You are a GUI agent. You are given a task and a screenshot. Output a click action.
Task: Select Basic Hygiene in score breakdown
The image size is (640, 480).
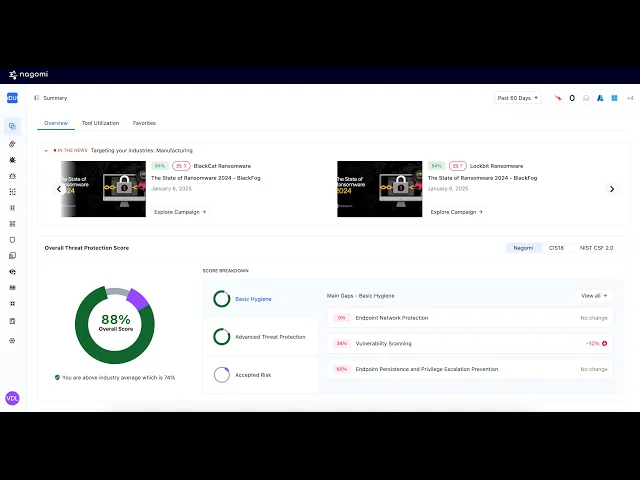pyautogui.click(x=260, y=299)
